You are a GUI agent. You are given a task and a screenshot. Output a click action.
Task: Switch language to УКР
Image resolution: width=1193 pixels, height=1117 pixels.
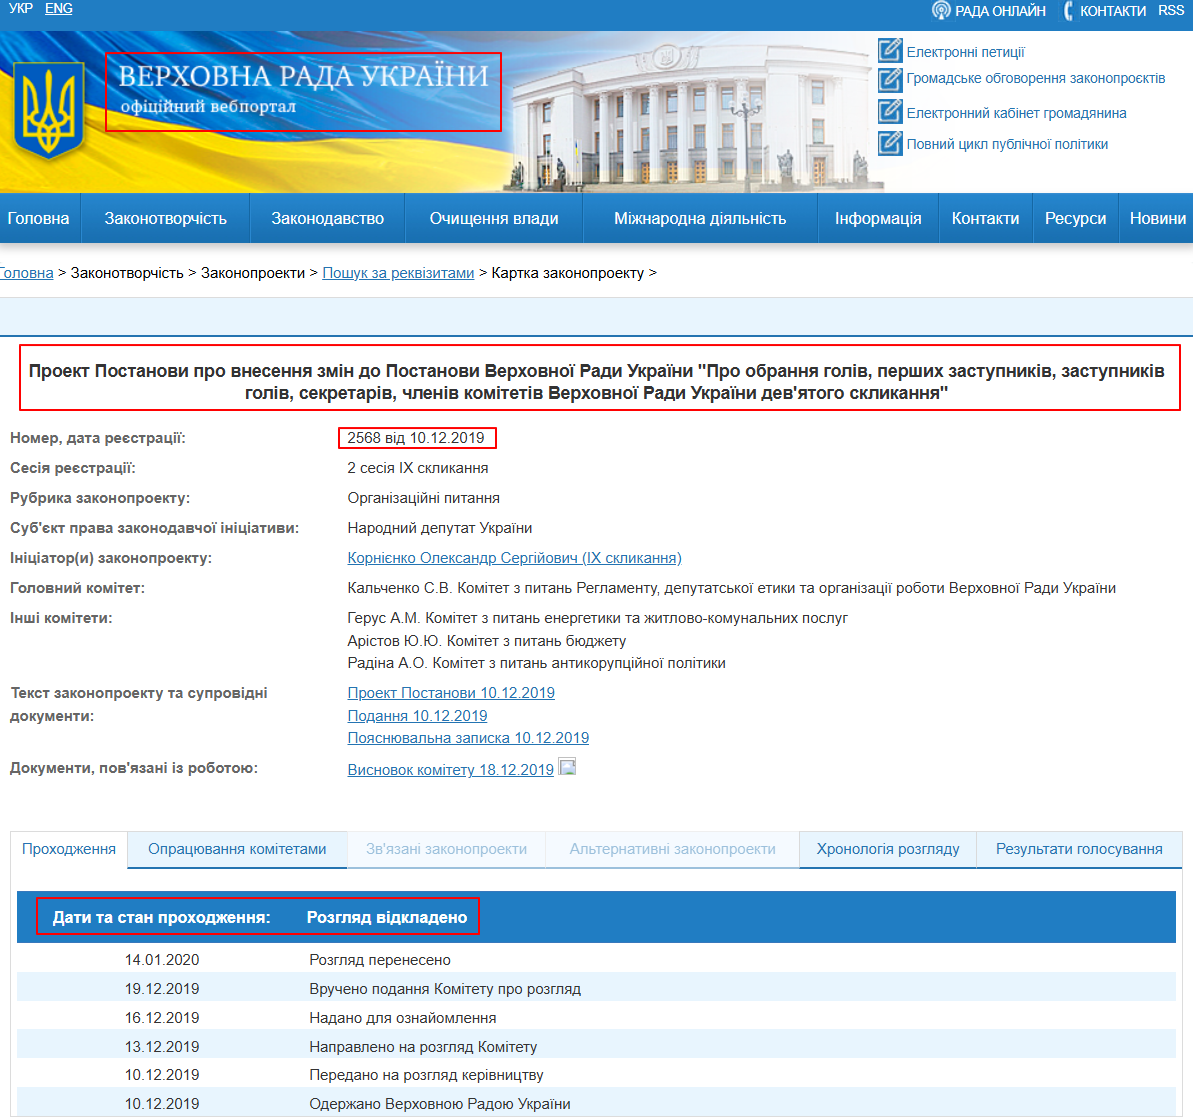tap(21, 8)
